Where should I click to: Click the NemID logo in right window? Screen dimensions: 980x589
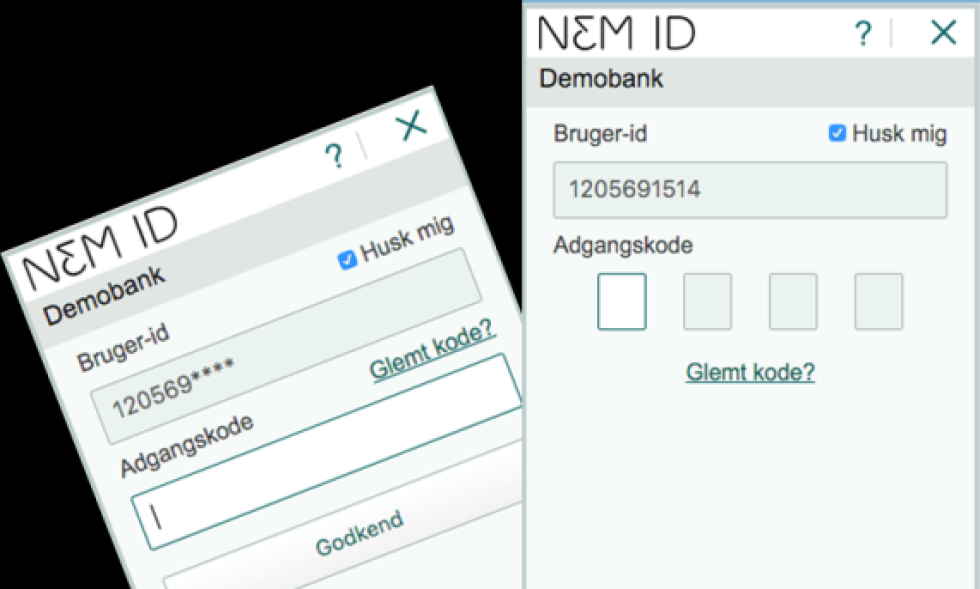click(x=616, y=33)
